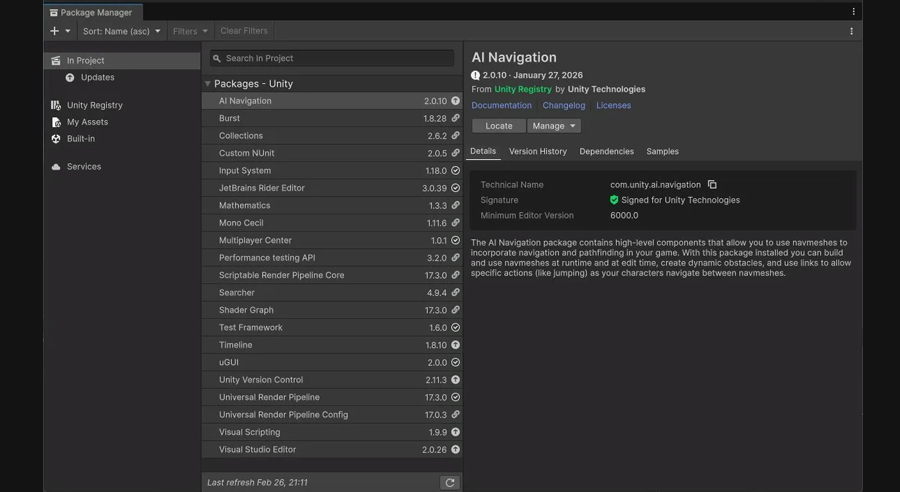This screenshot has height=492, width=900.
Task: Click the refresh package list icon
Action: coord(450,482)
